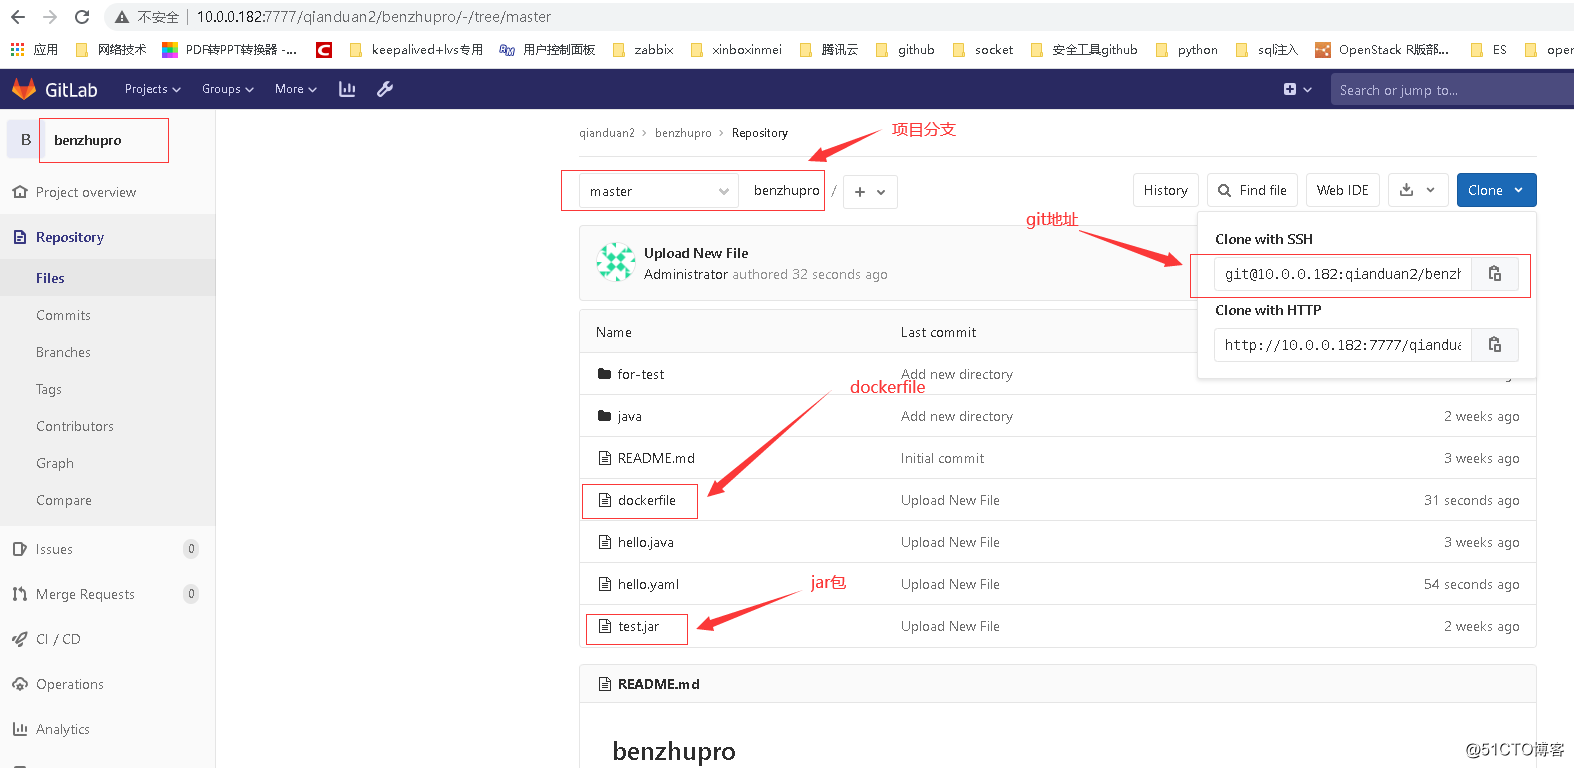Open Files in the Repository menu
The width and height of the screenshot is (1574, 768).
click(x=50, y=278)
